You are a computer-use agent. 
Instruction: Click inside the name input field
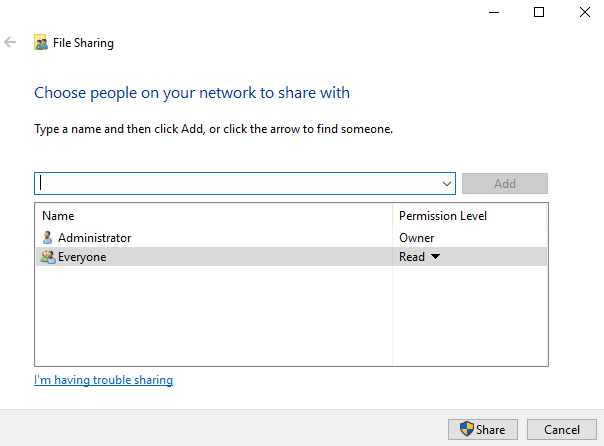(240, 184)
